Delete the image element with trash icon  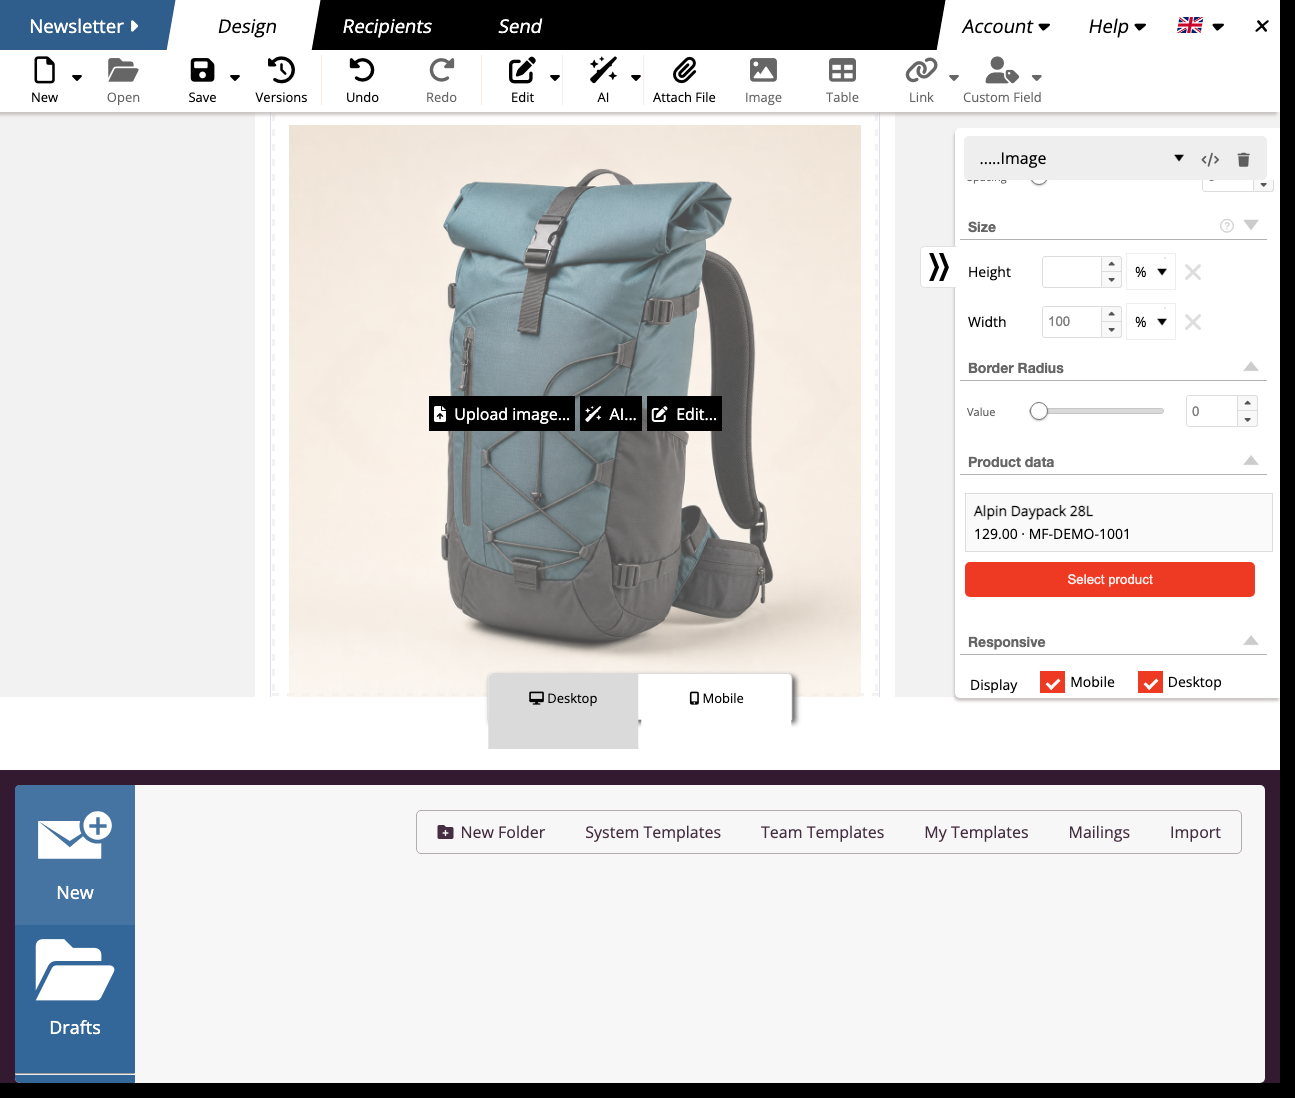click(x=1243, y=159)
